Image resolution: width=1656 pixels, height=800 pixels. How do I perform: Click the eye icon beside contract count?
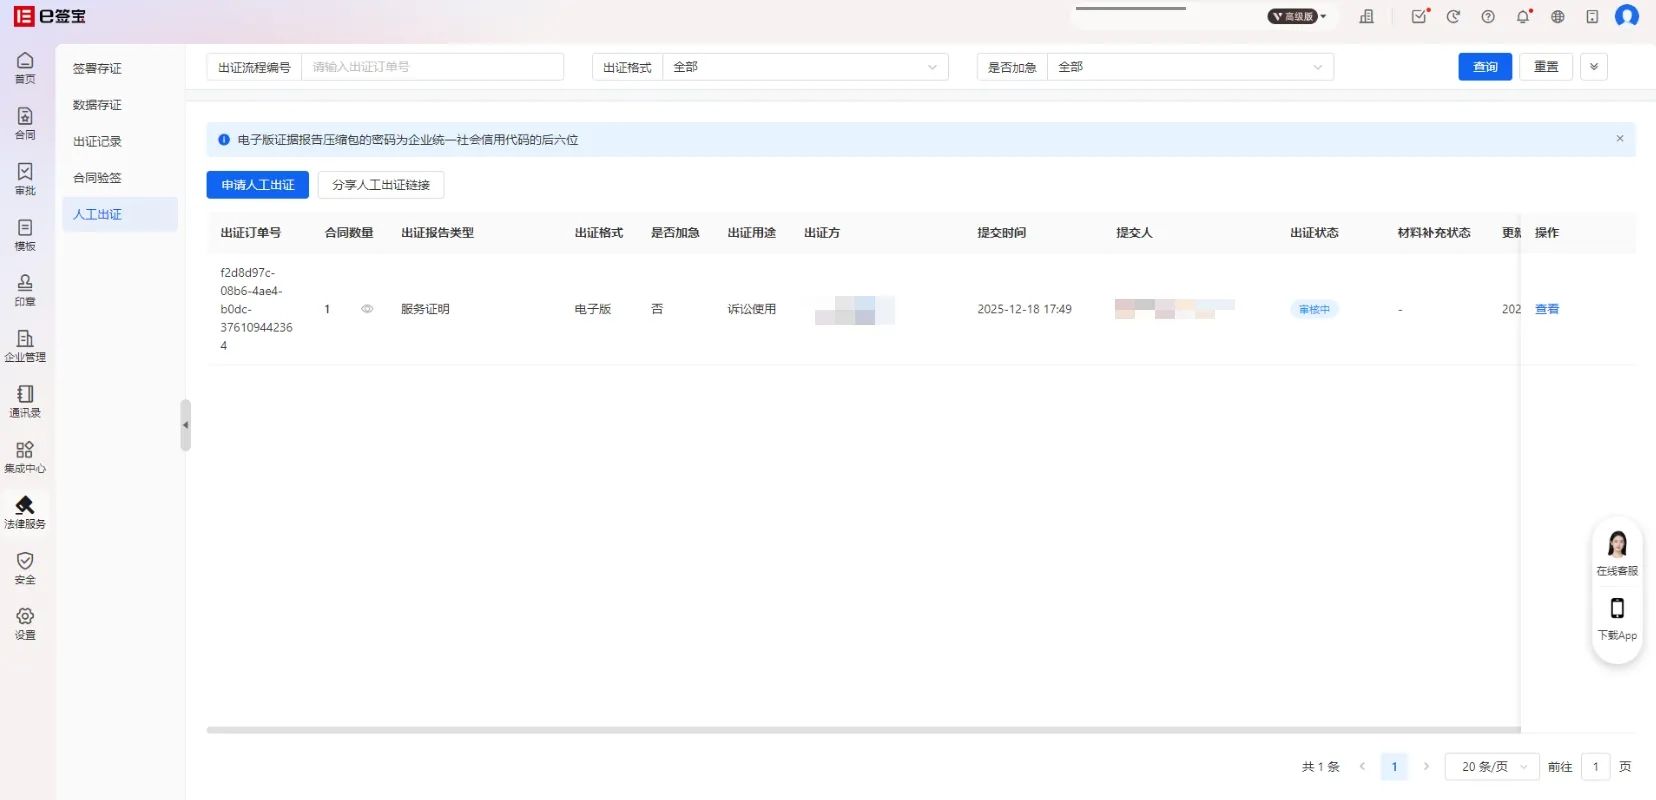(367, 309)
